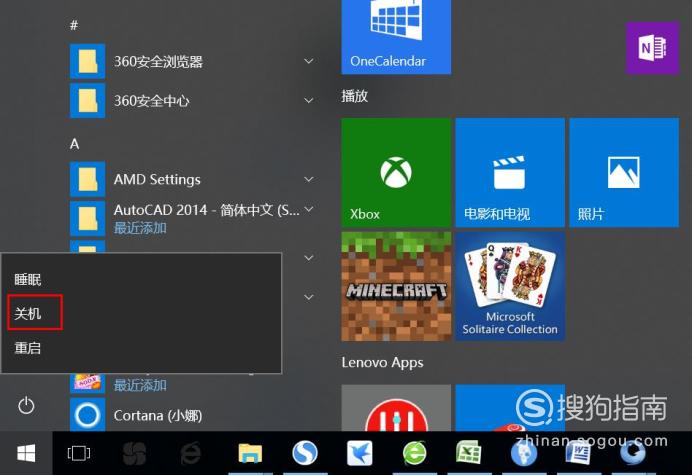Viewport: 692px width, 475px height.
Task: Open Microsoft Solitaire Collection tile
Action: [510, 287]
